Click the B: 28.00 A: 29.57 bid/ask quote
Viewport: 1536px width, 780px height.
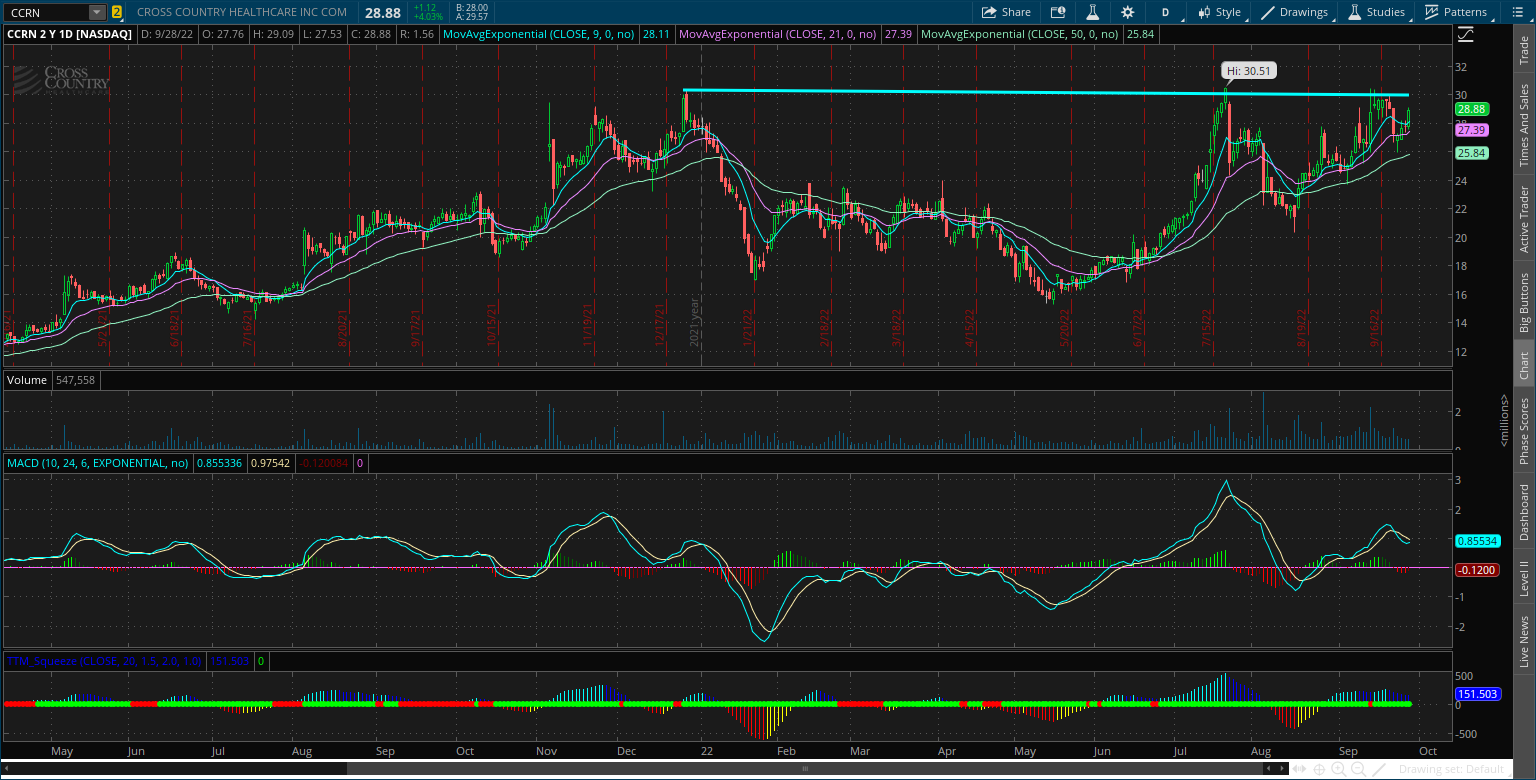471,12
